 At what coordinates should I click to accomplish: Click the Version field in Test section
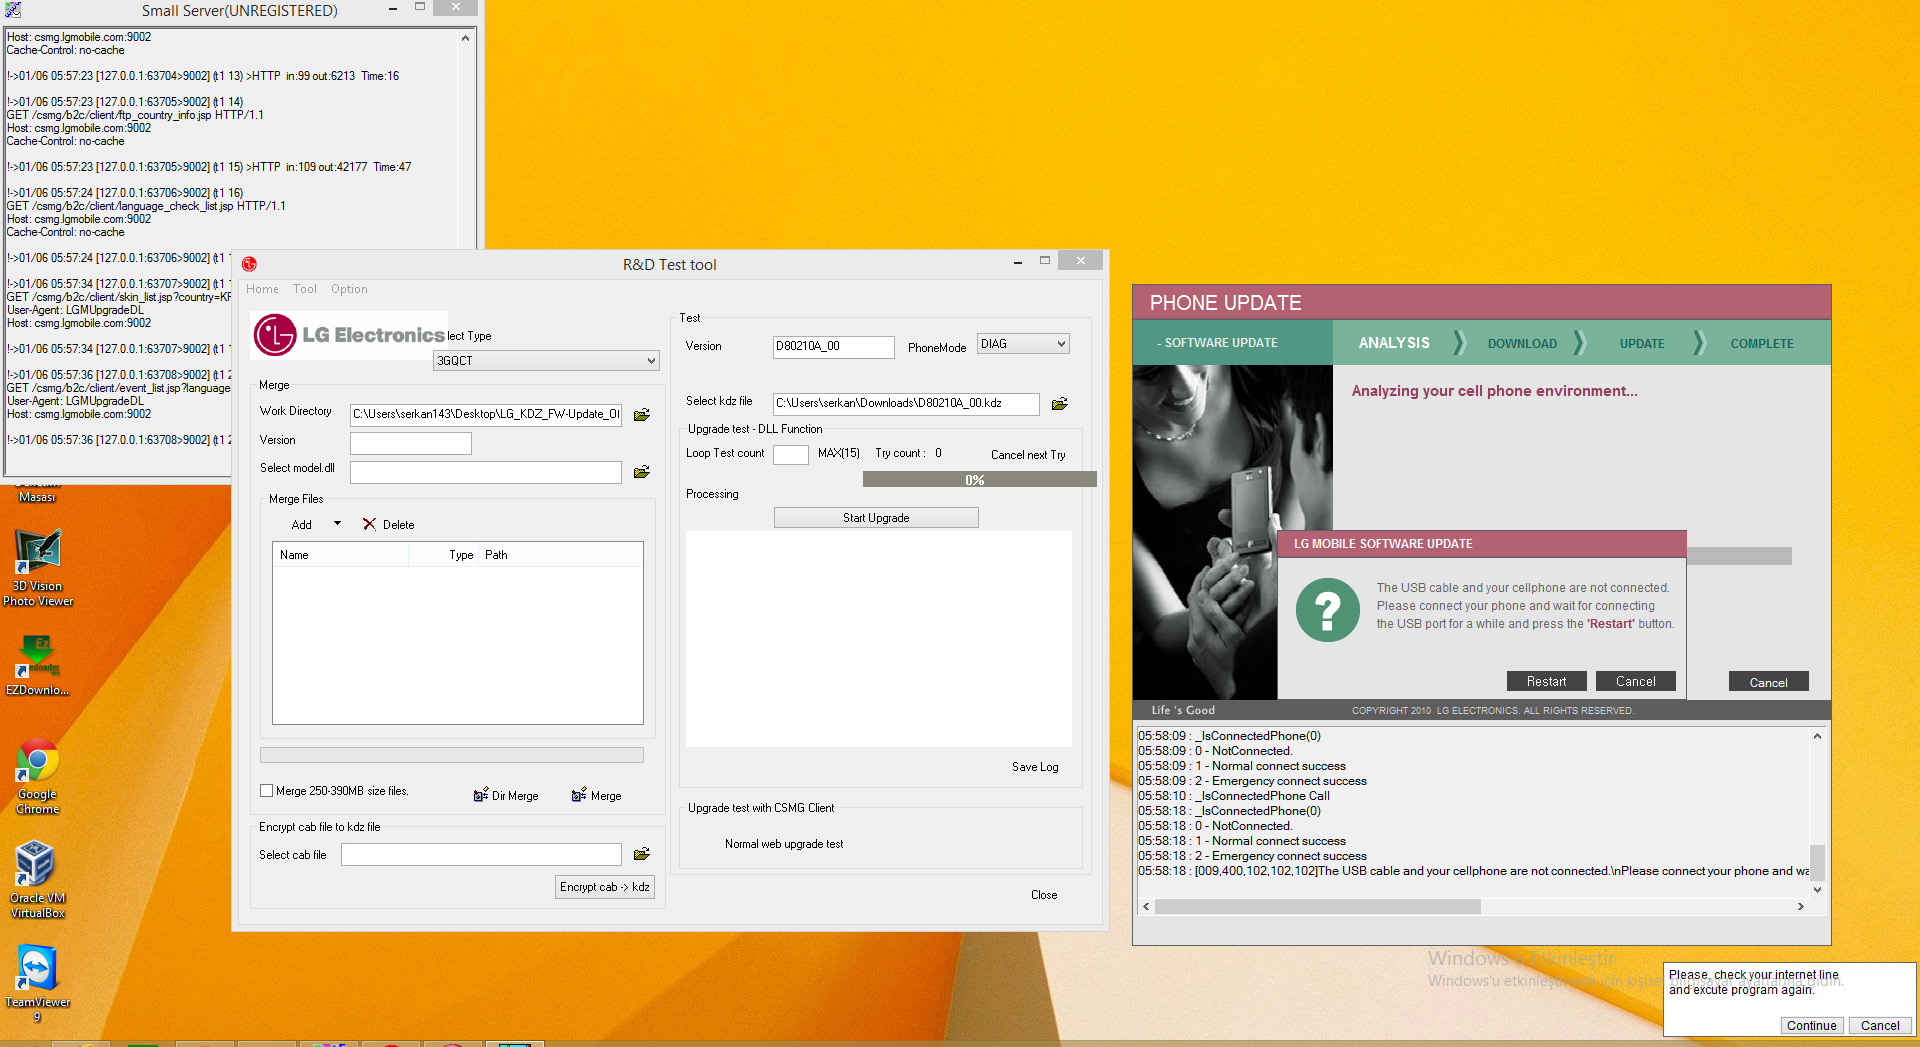[833, 346]
